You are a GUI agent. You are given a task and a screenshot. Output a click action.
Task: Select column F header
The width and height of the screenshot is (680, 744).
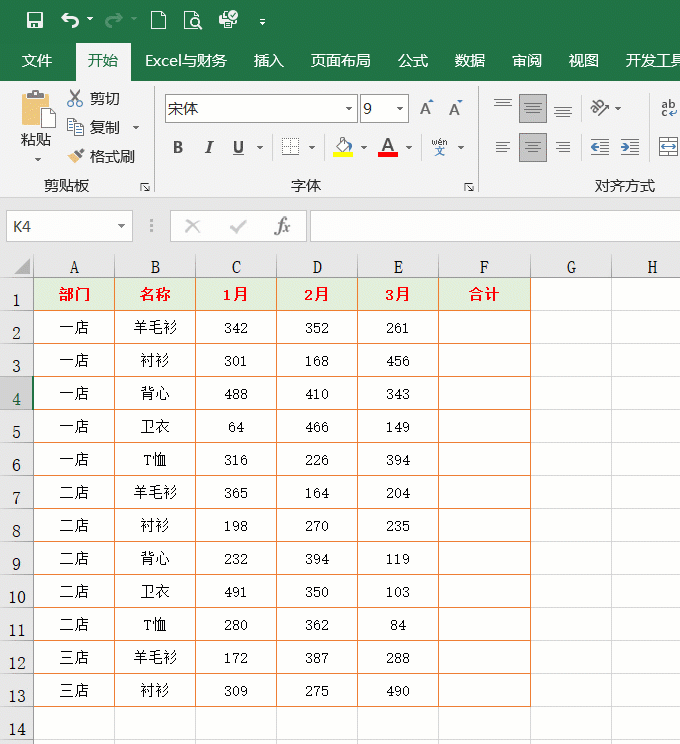coord(484,267)
